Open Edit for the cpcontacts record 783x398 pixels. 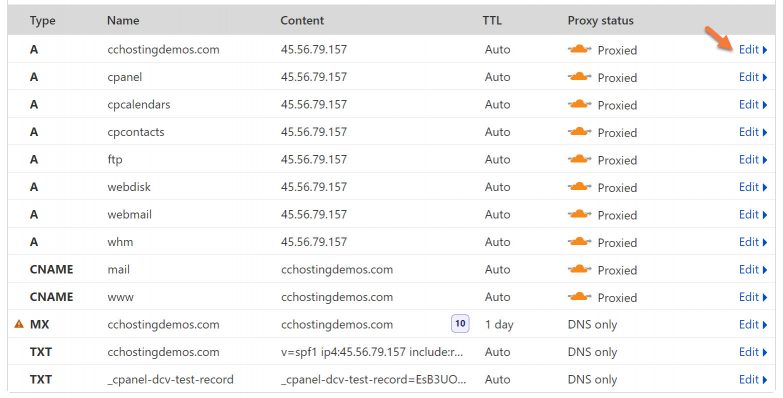point(753,132)
